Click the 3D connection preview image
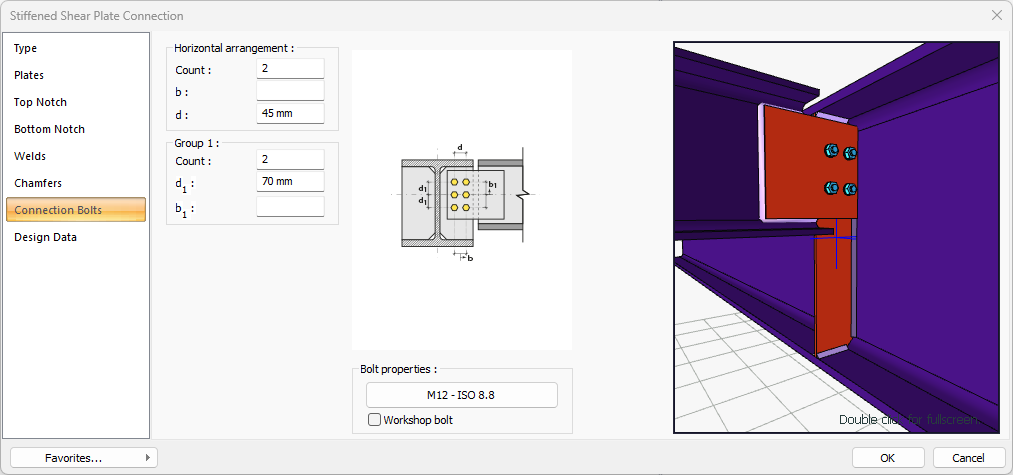Image resolution: width=1013 pixels, height=475 pixels. (836, 237)
